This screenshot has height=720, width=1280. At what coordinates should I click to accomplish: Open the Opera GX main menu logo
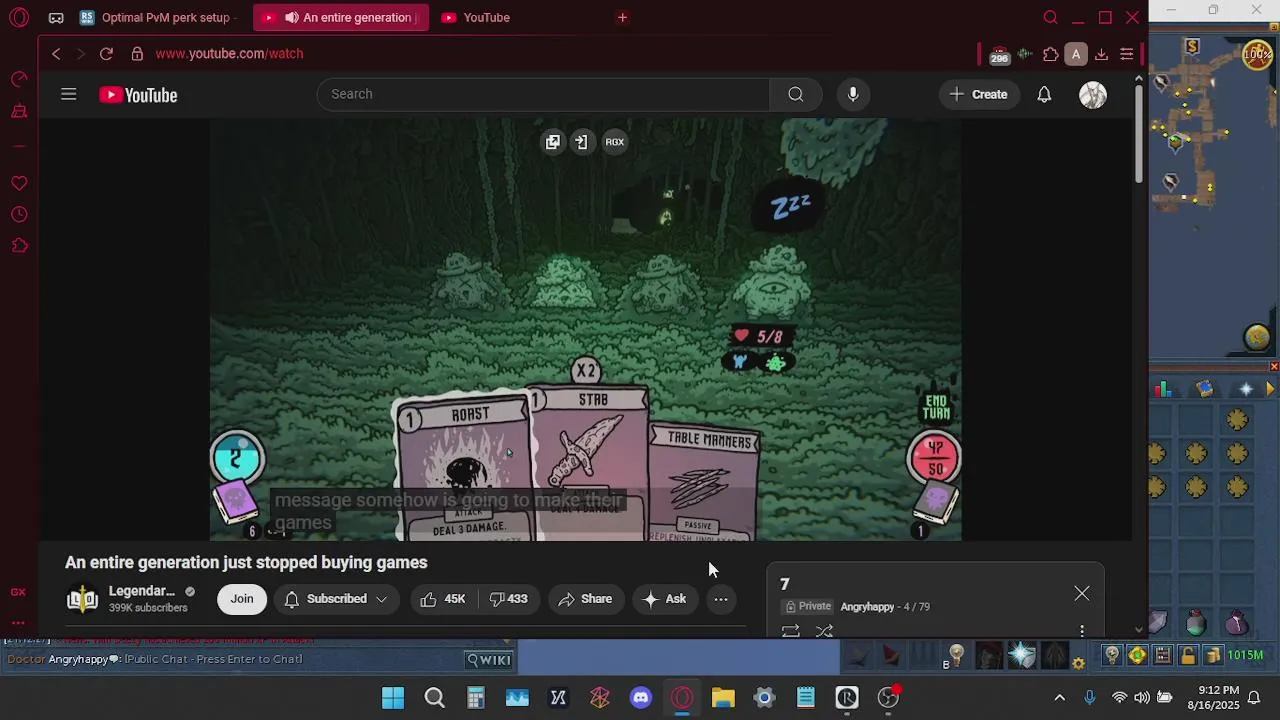coord(19,17)
